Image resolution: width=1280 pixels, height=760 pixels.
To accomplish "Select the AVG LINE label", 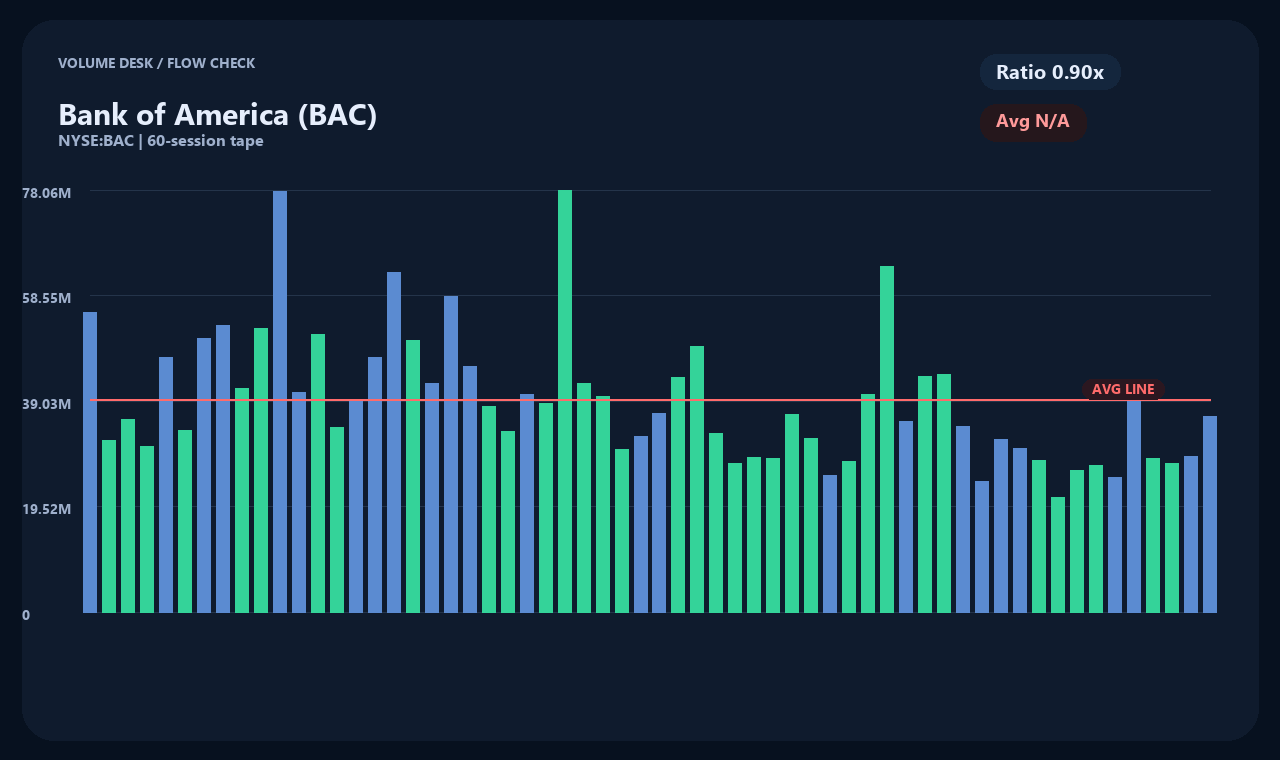I will [x=1123, y=389].
